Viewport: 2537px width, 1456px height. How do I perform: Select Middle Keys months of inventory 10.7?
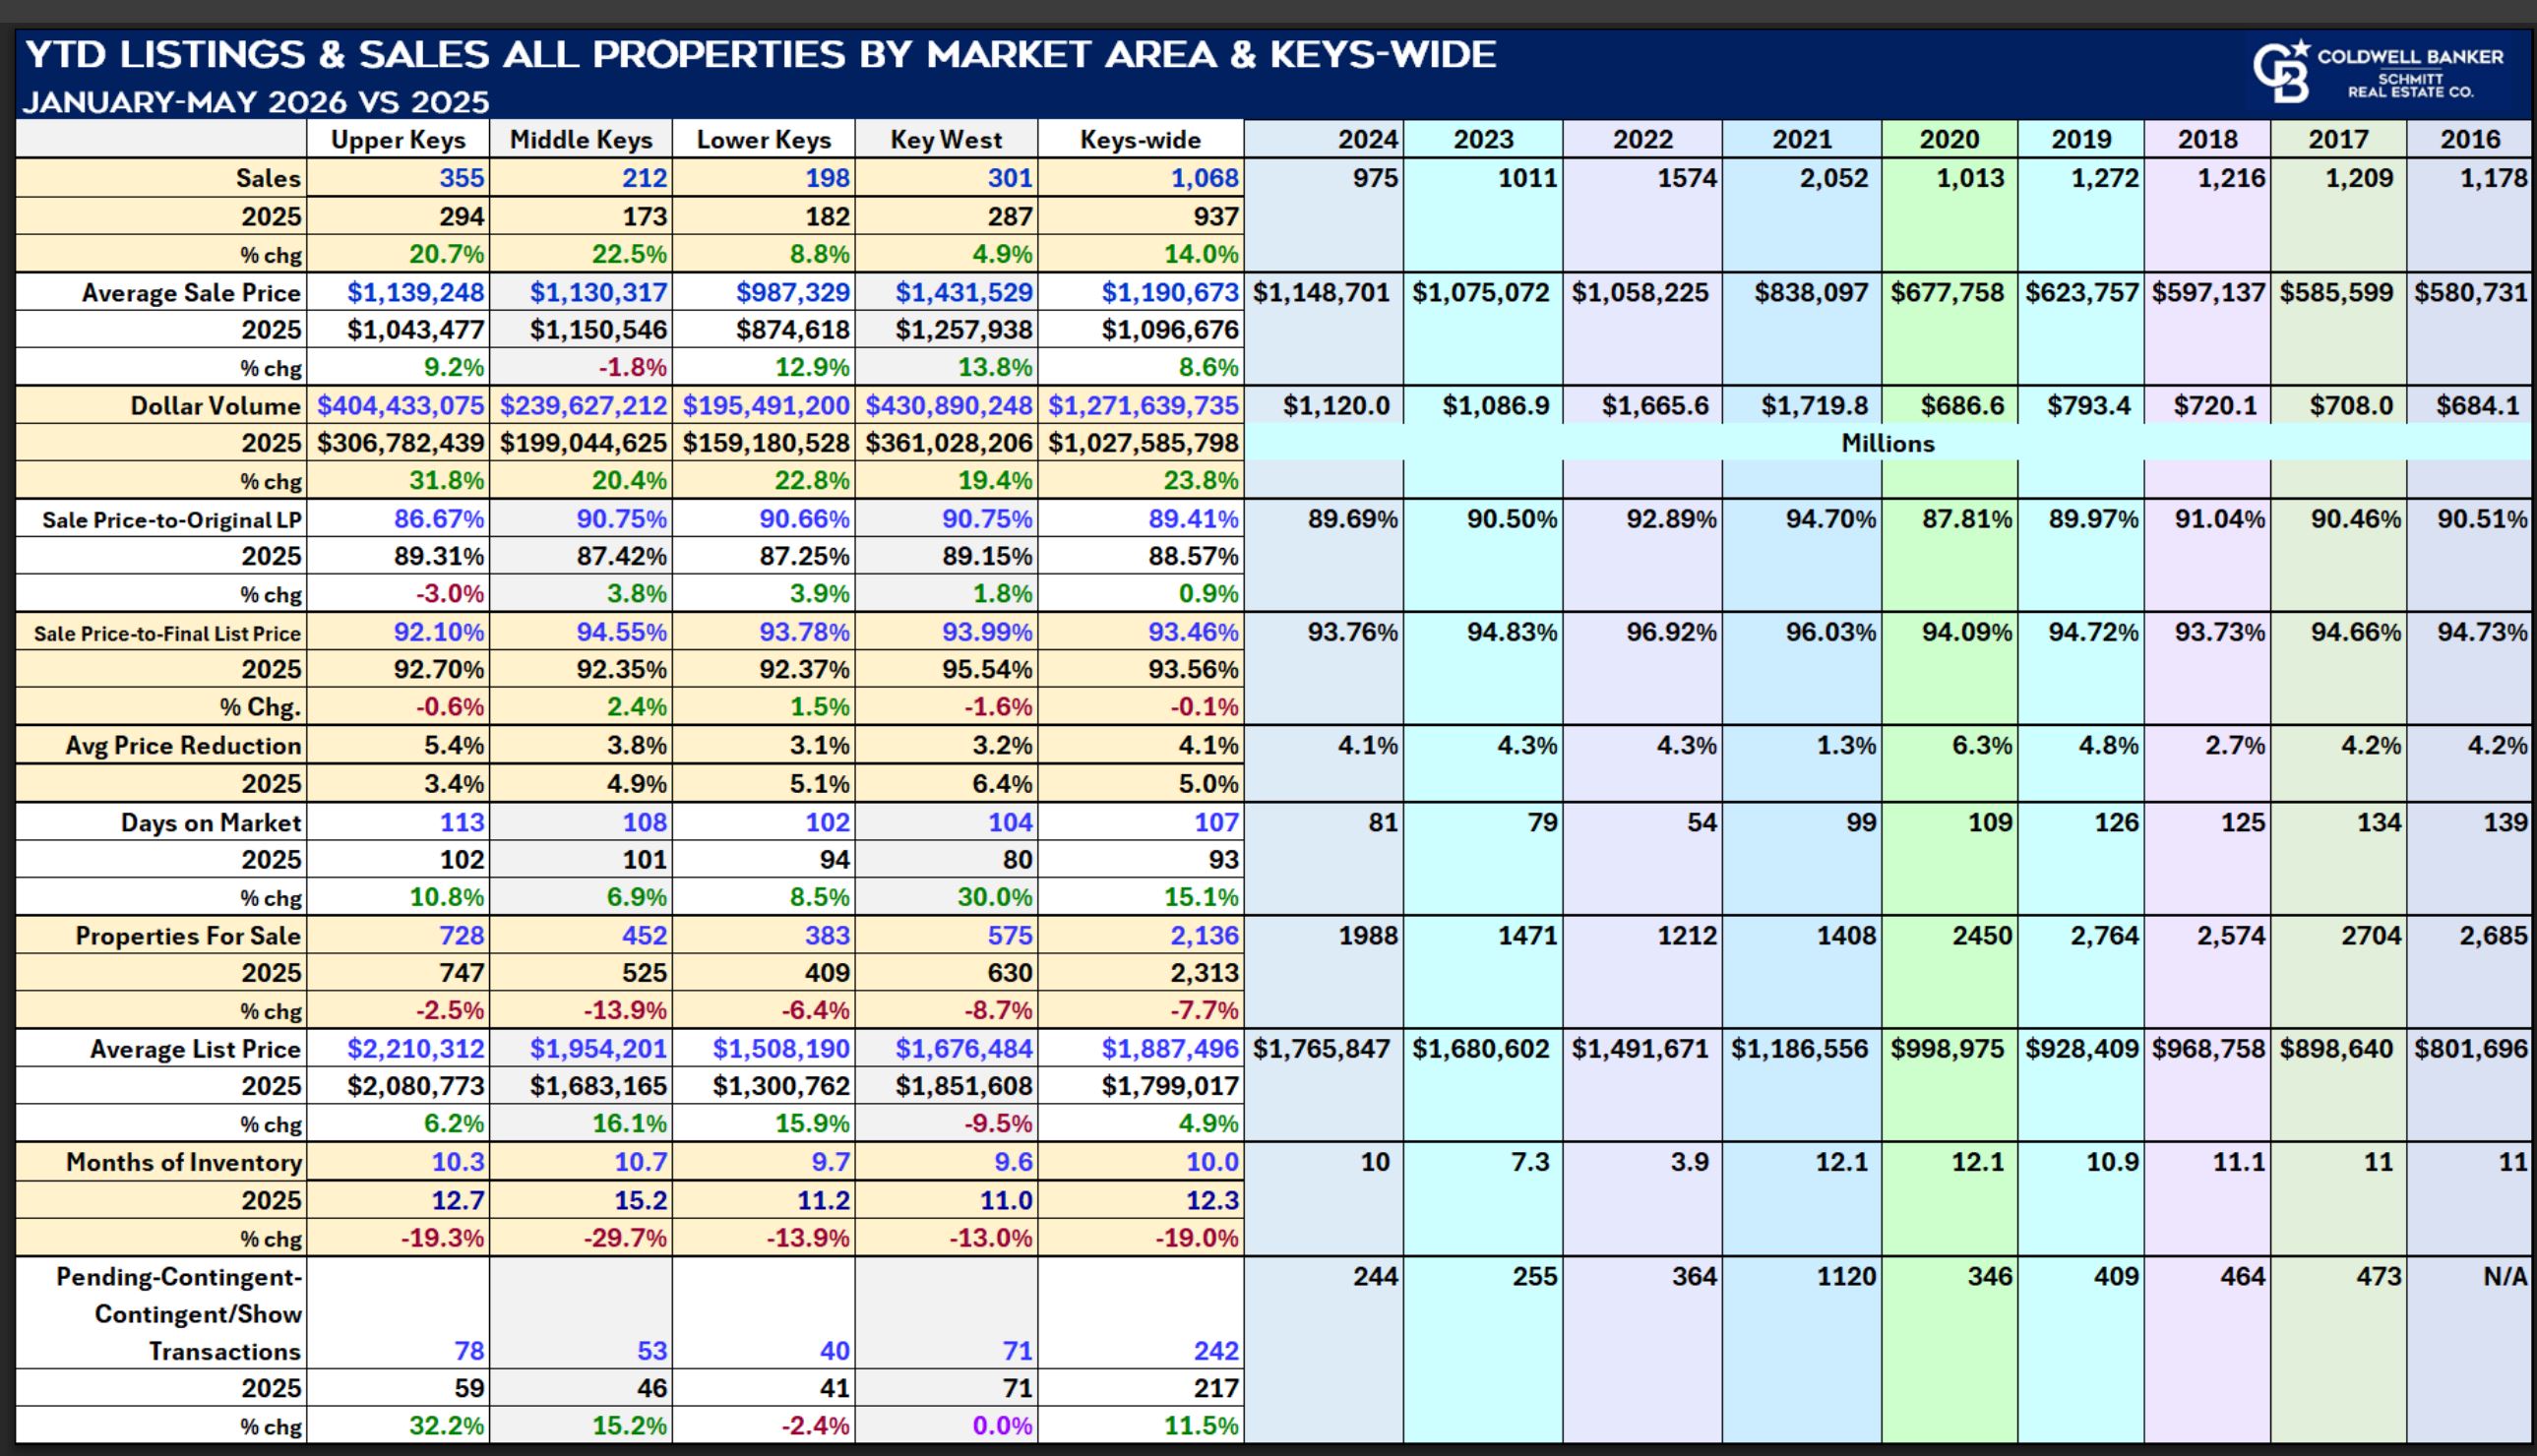(x=640, y=1163)
